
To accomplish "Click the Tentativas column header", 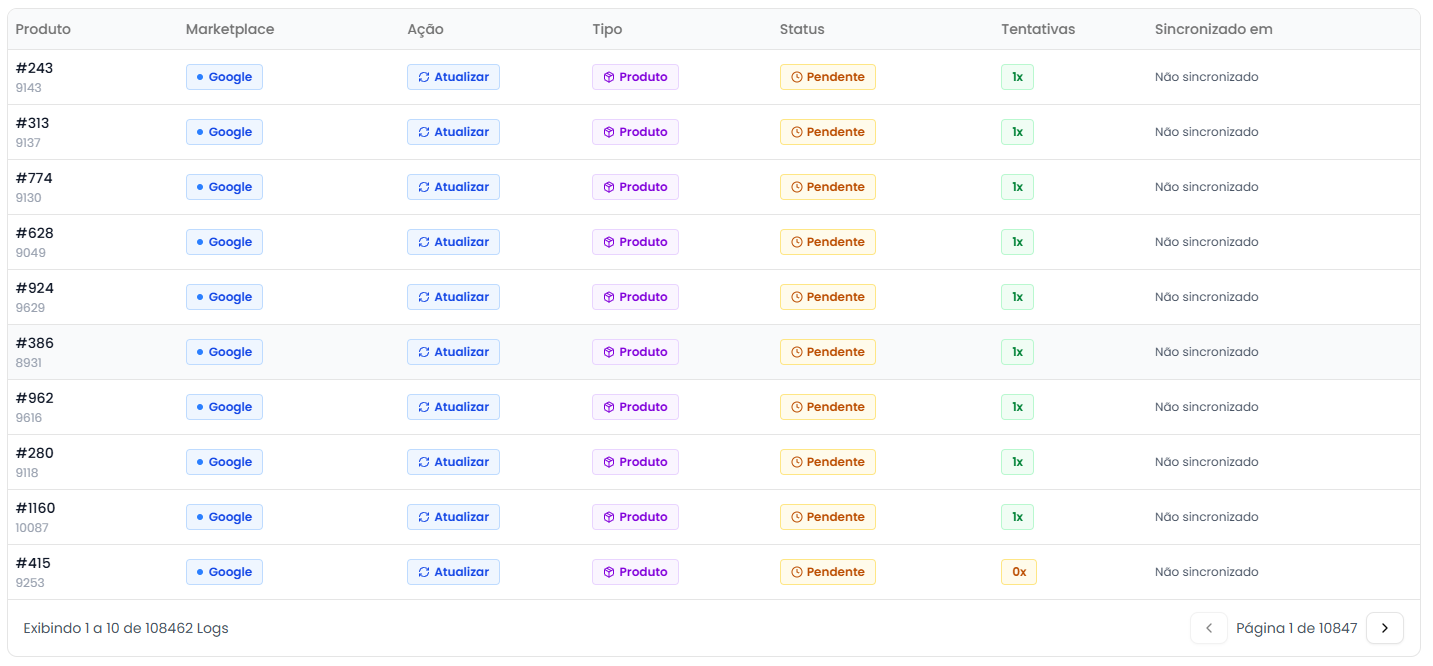I will click(x=1038, y=29).
